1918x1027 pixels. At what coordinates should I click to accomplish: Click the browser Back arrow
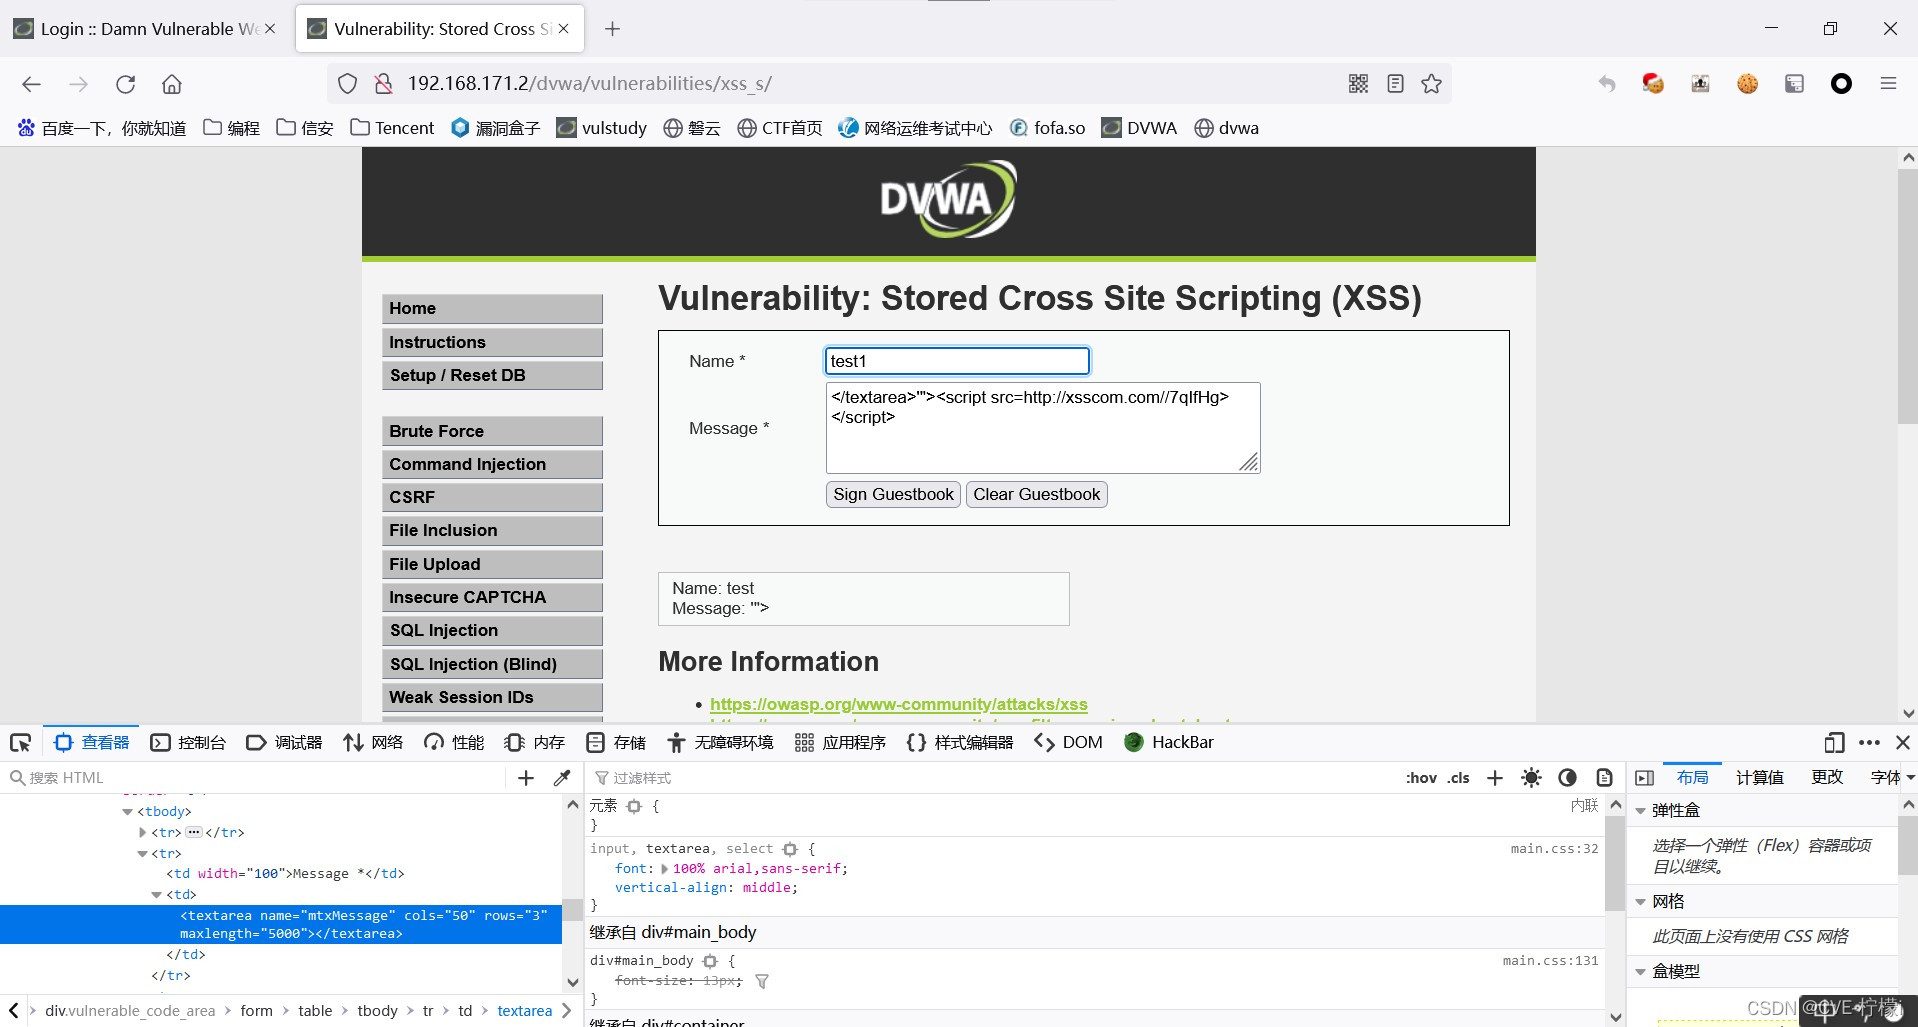[31, 84]
